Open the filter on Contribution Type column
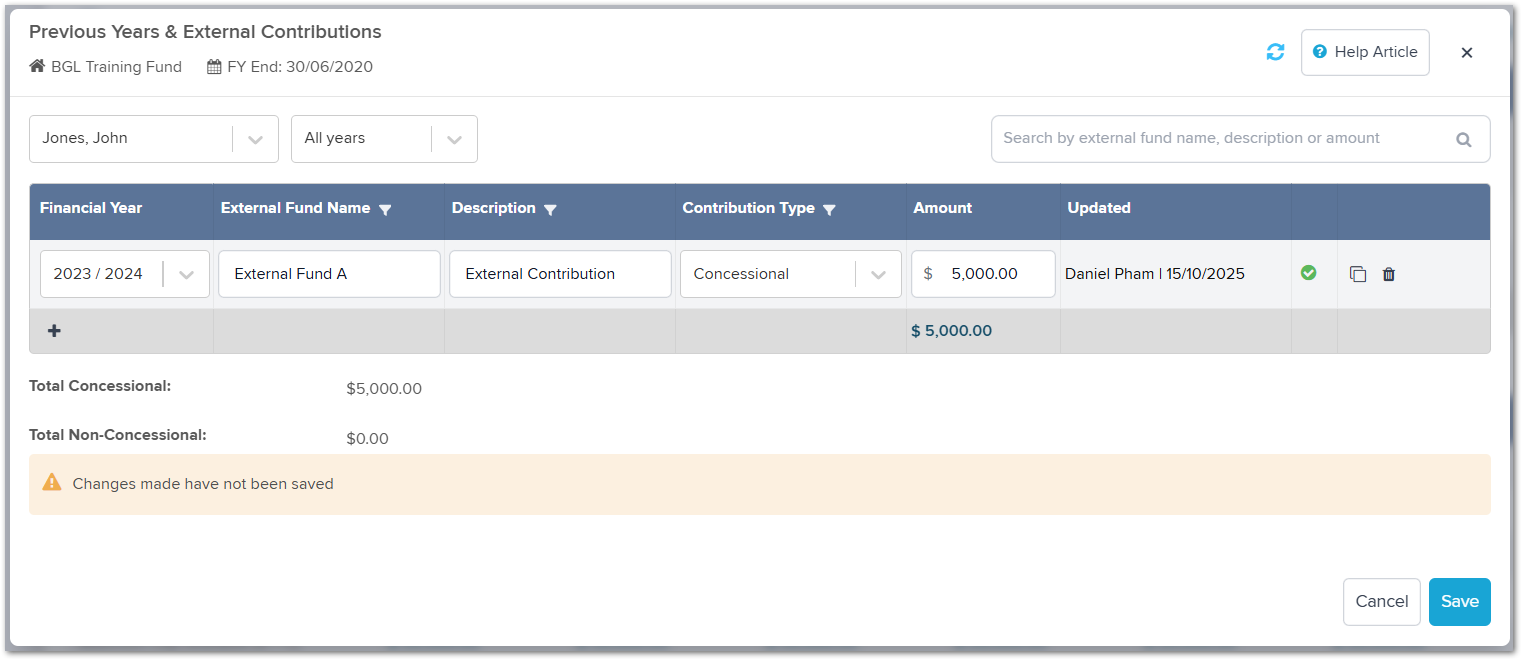Screen dimensions: 1522x660 (x=829, y=209)
